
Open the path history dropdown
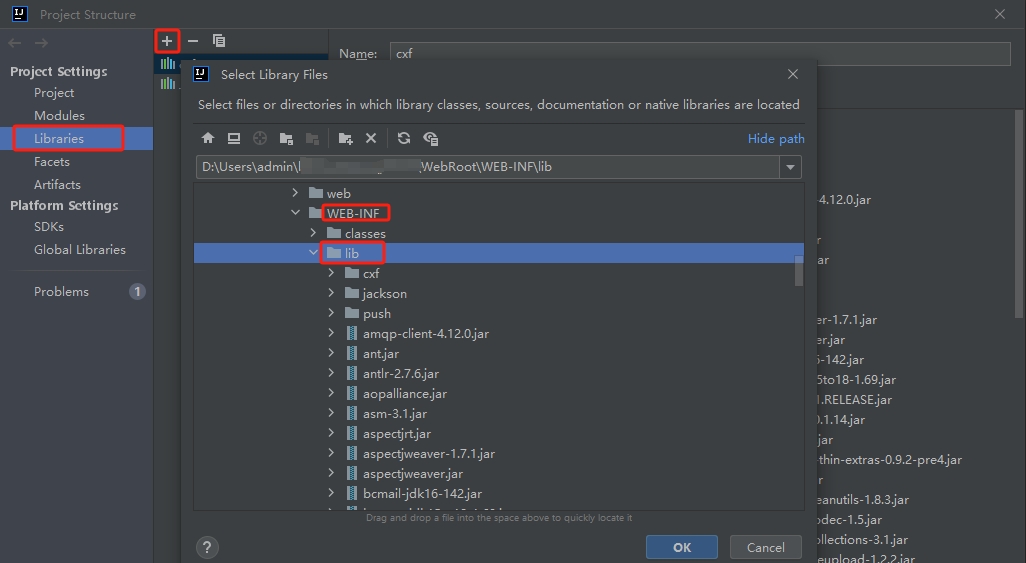[790, 167]
